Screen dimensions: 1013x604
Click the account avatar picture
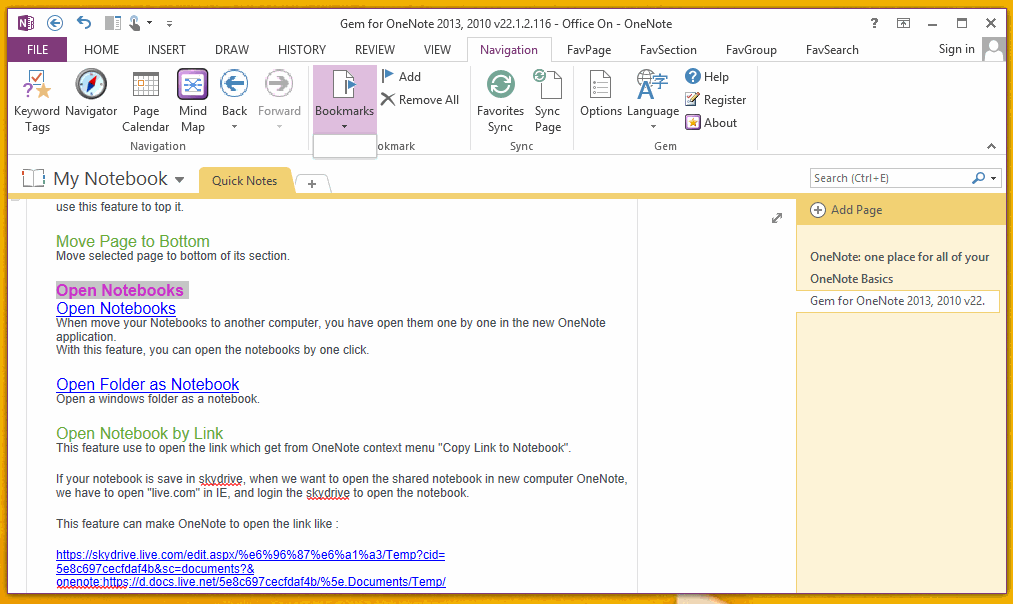point(994,49)
